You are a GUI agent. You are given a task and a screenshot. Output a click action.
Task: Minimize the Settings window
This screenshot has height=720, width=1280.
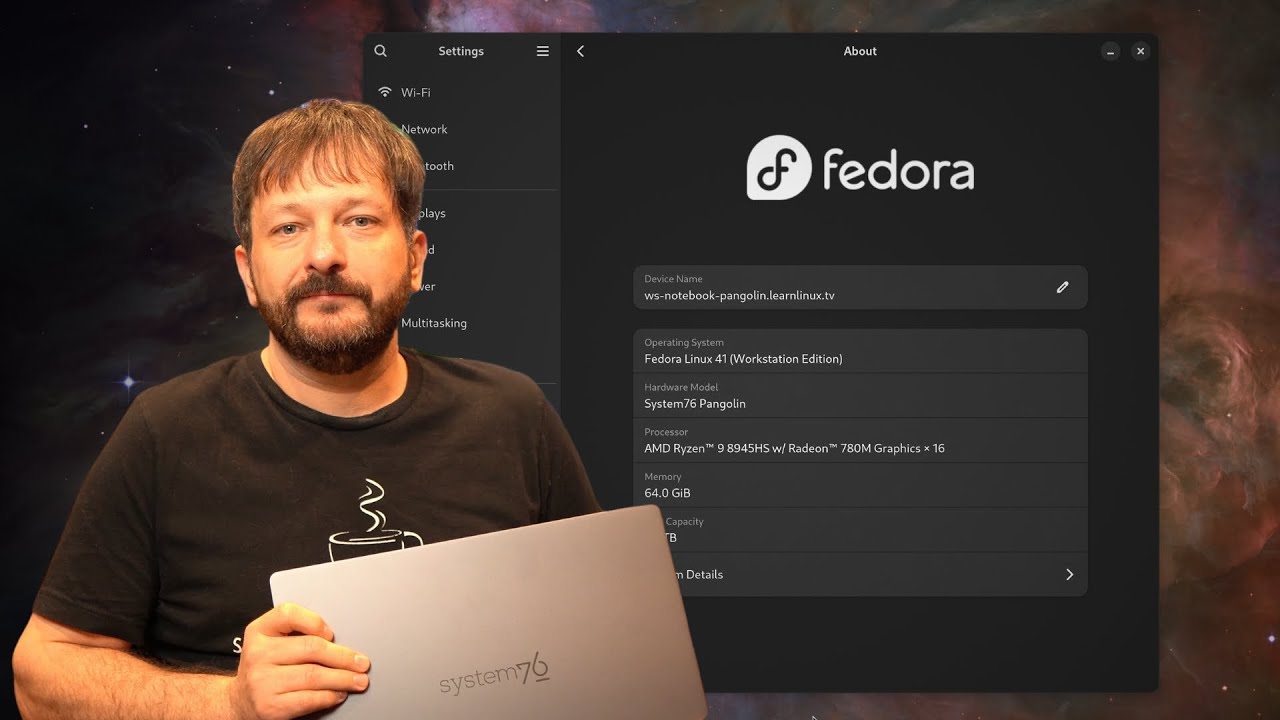click(x=1110, y=51)
